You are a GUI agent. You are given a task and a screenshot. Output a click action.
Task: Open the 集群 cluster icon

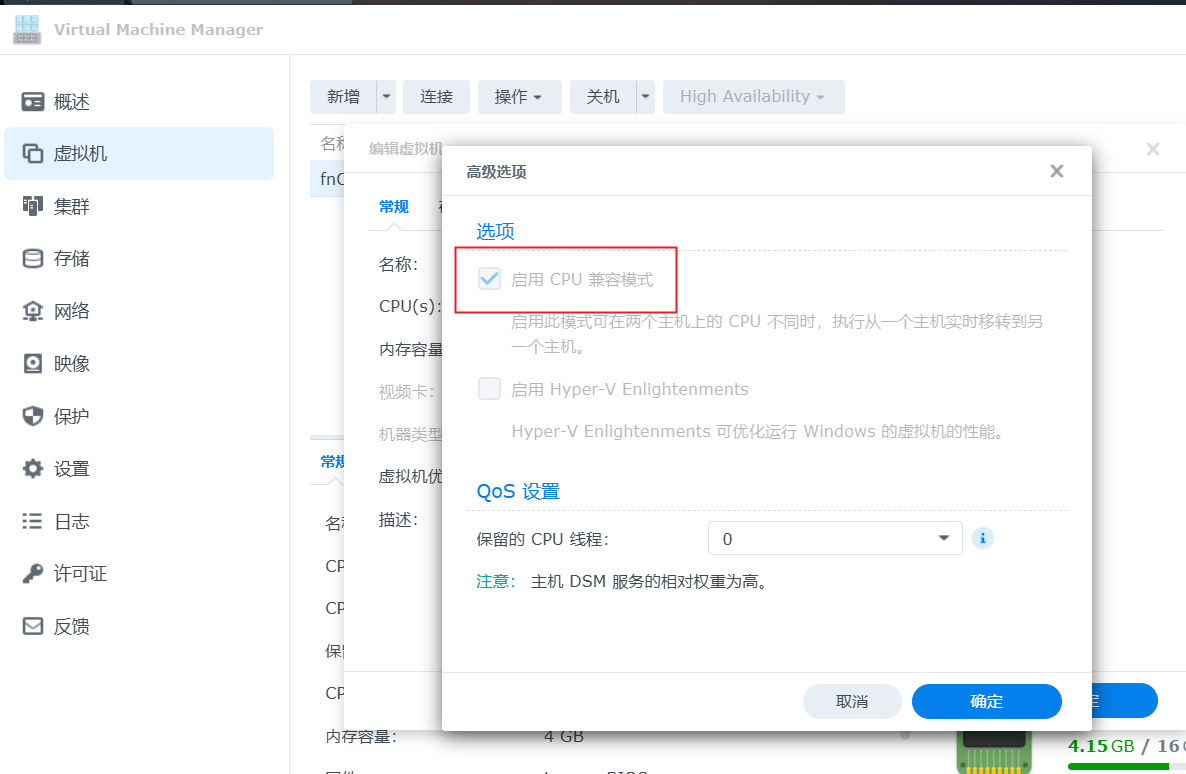(33, 206)
